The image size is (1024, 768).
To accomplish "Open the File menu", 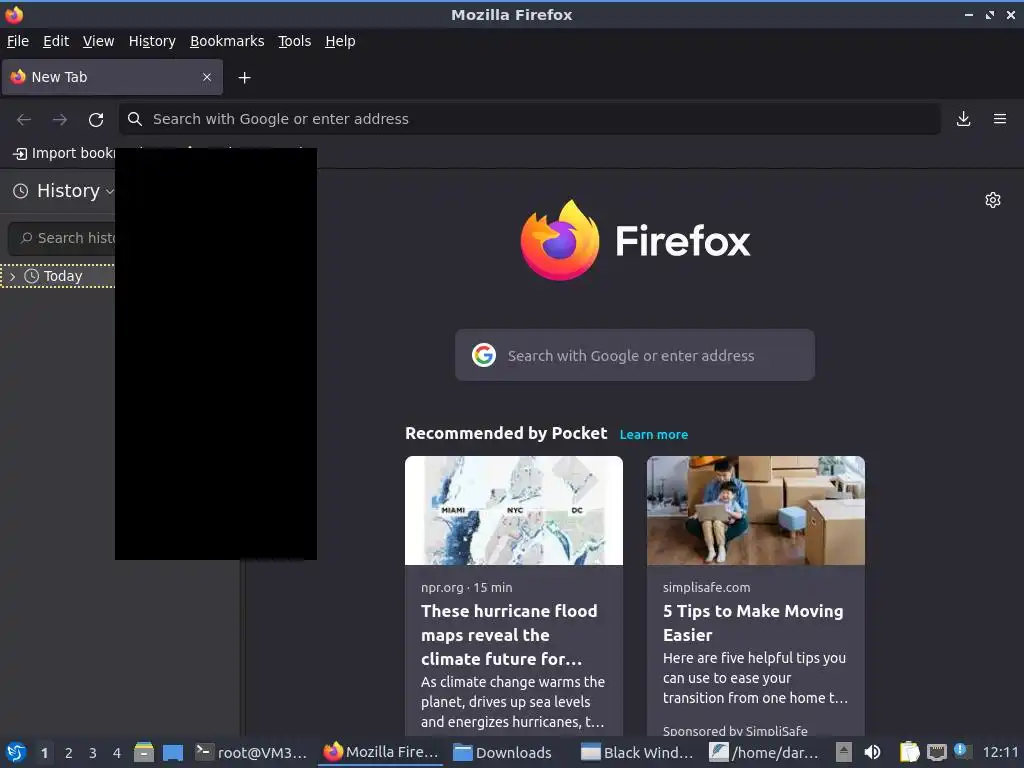I will pyautogui.click(x=18, y=41).
